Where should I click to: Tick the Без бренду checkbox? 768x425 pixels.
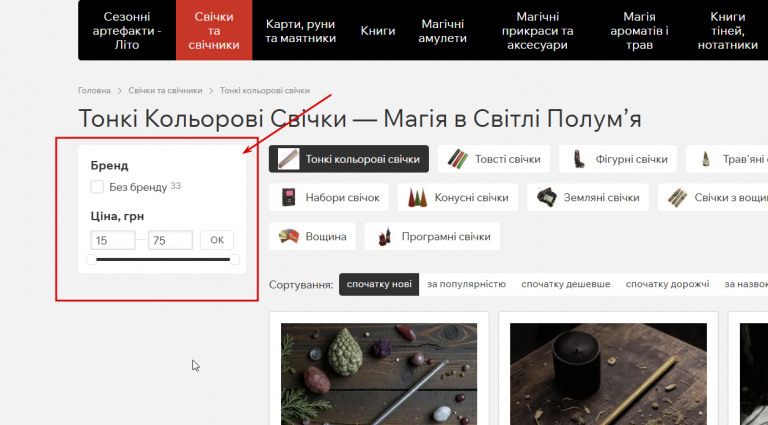point(97,187)
